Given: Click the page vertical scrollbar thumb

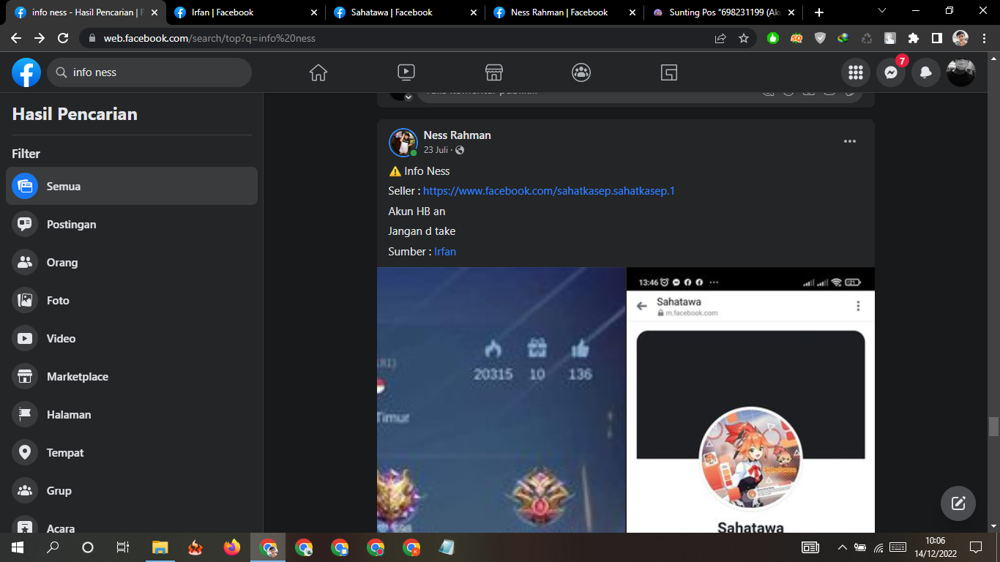Looking at the screenshot, I should [994, 426].
